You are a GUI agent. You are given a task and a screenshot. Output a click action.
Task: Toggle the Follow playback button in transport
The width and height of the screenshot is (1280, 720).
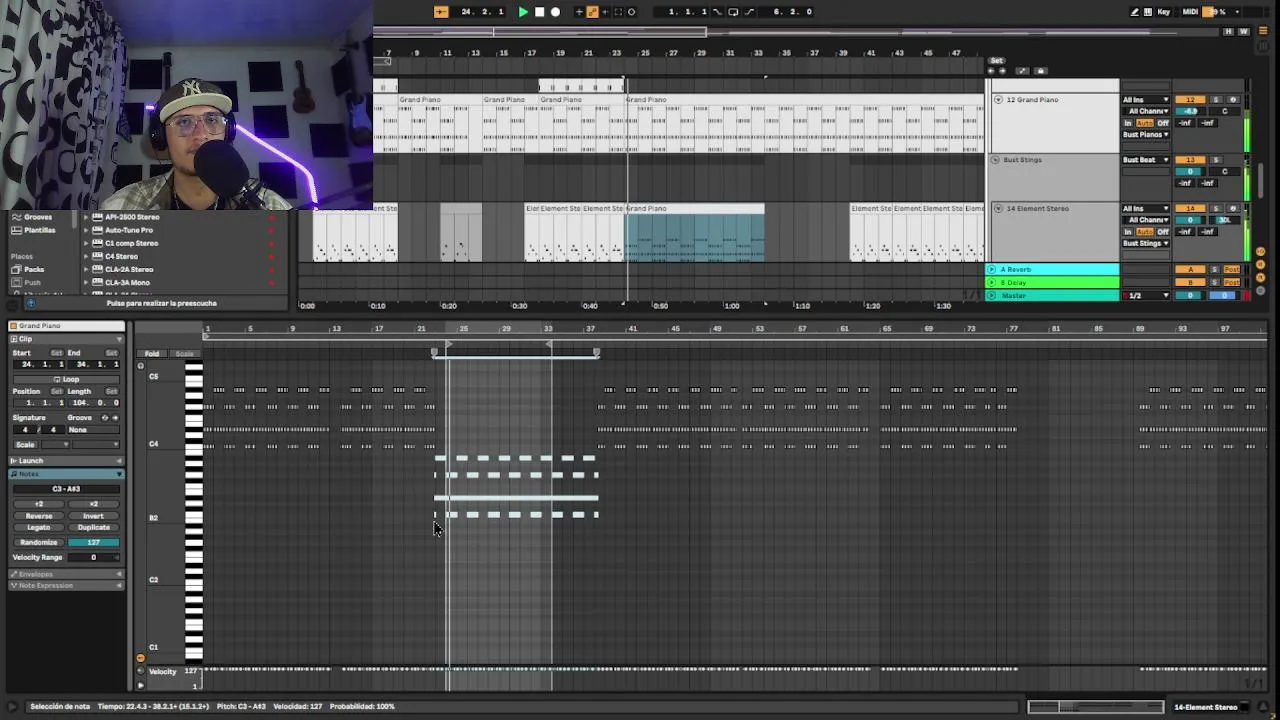click(x=441, y=12)
